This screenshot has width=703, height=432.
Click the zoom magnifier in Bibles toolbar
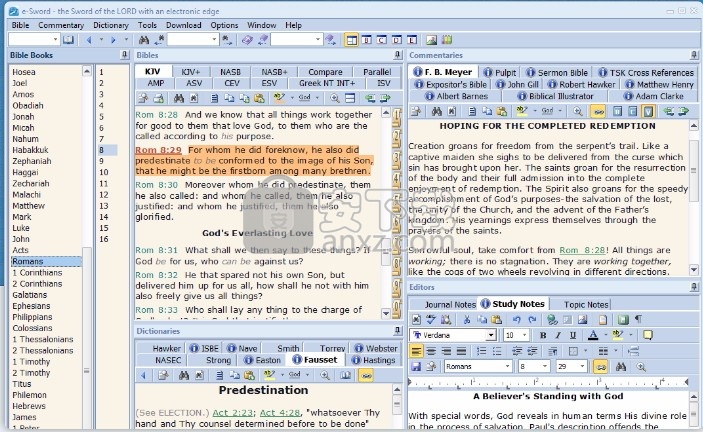[334, 98]
